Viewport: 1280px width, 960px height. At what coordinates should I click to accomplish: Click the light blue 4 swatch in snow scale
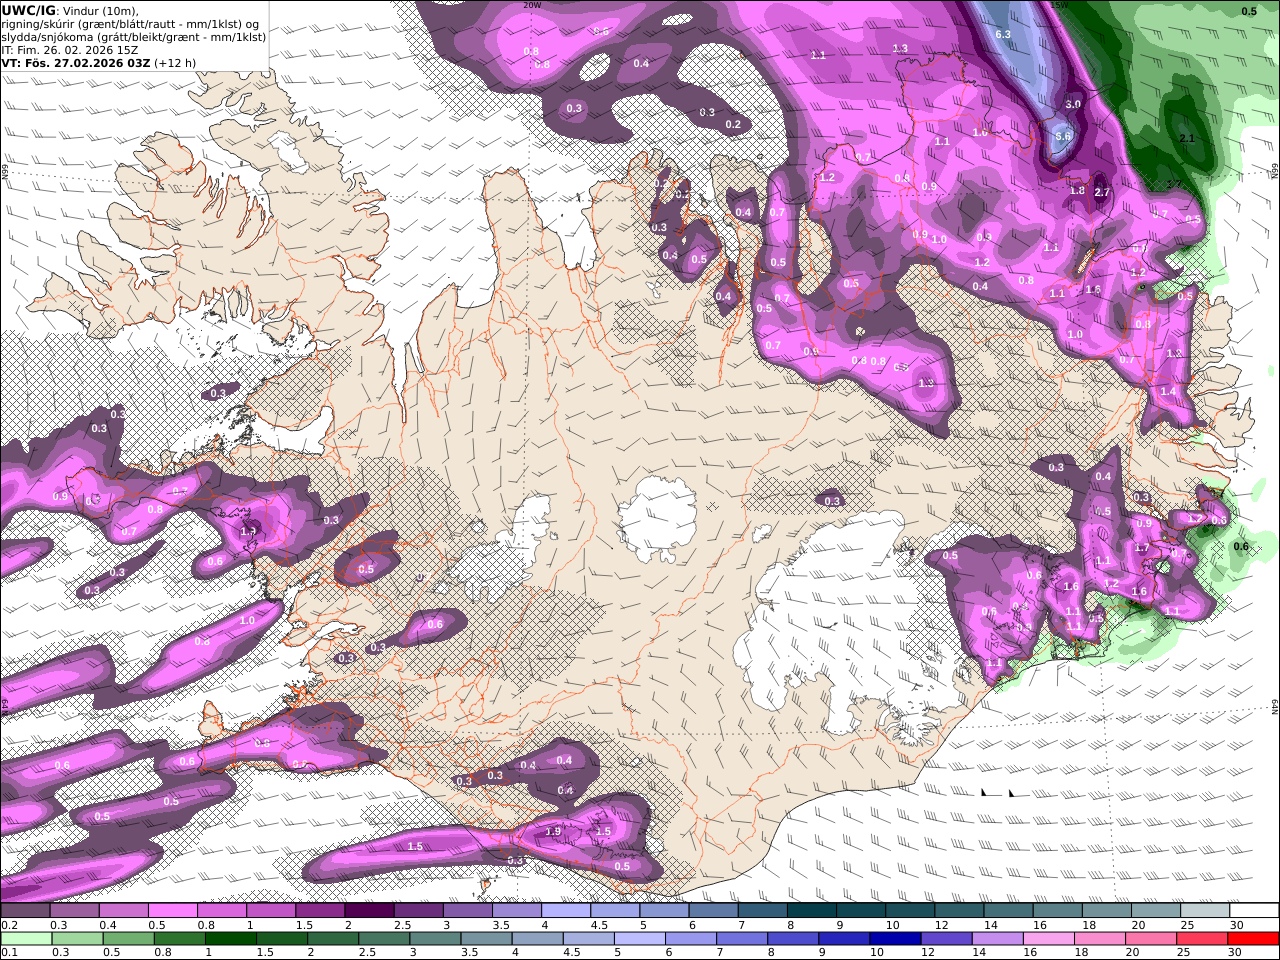[566, 911]
